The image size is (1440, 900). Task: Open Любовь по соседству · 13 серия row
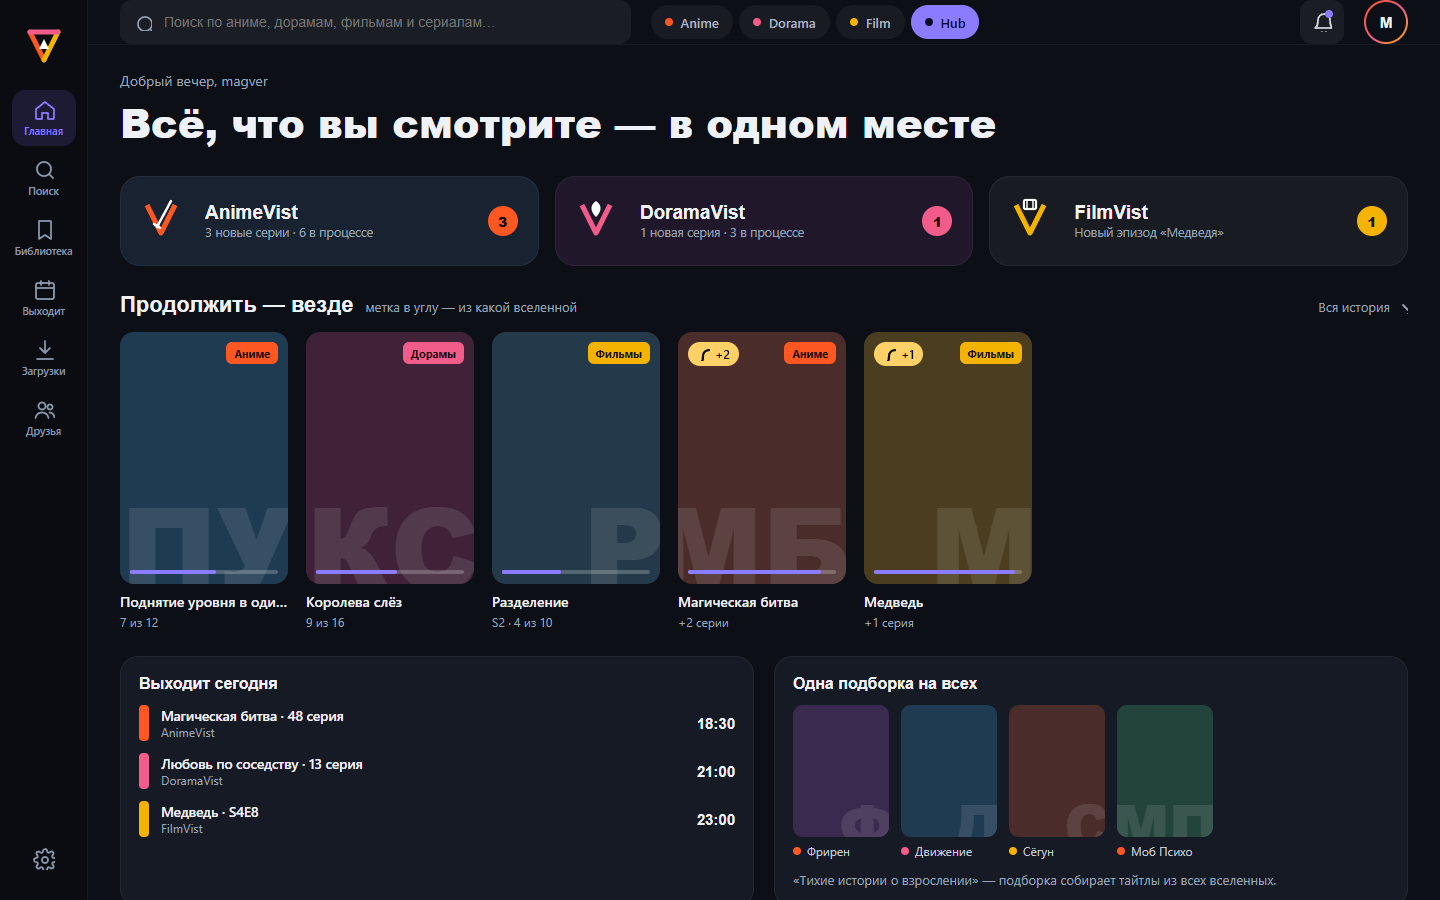tap(437, 772)
